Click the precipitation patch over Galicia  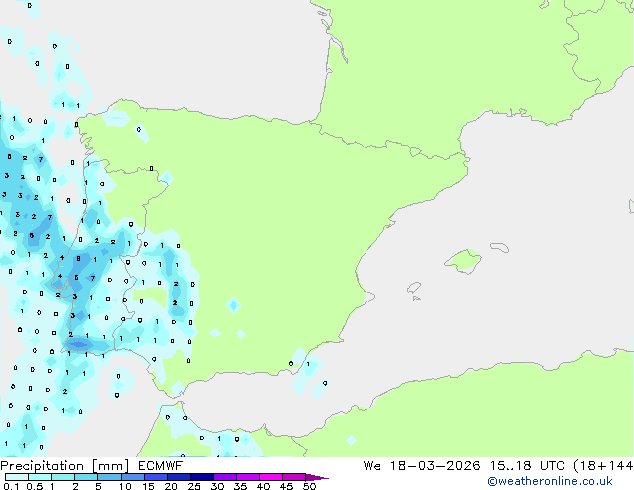(x=117, y=118)
